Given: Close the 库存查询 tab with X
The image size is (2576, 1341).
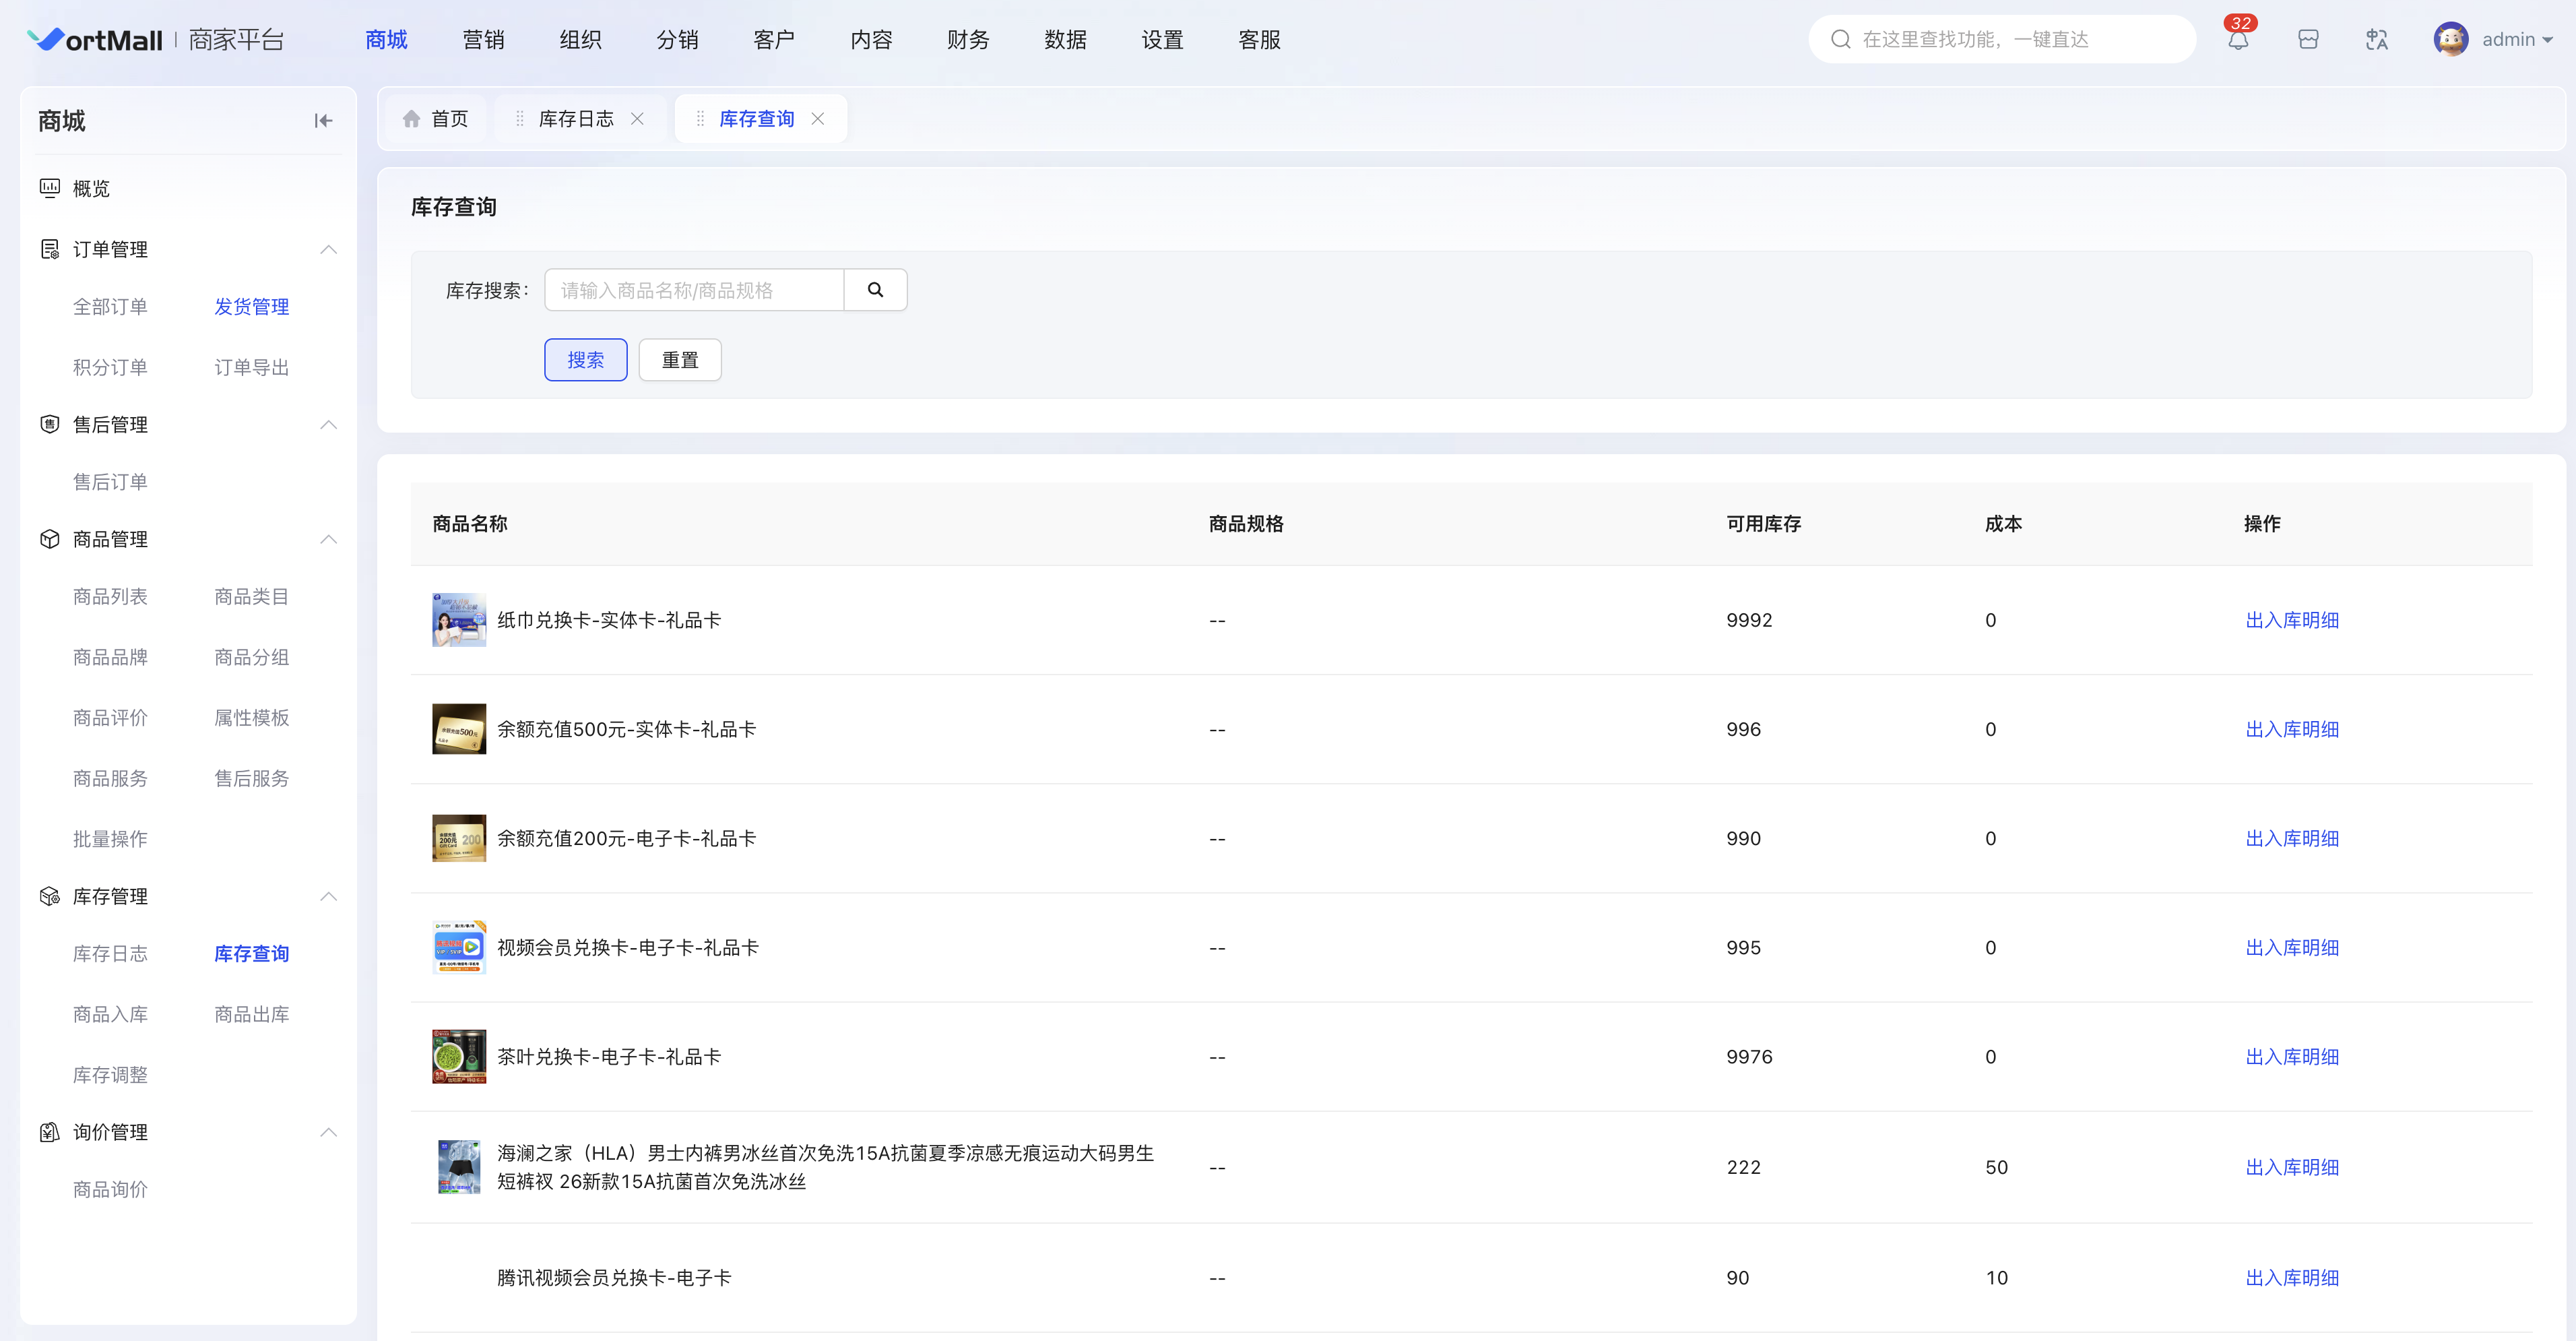Looking at the screenshot, I should pyautogui.click(x=818, y=119).
